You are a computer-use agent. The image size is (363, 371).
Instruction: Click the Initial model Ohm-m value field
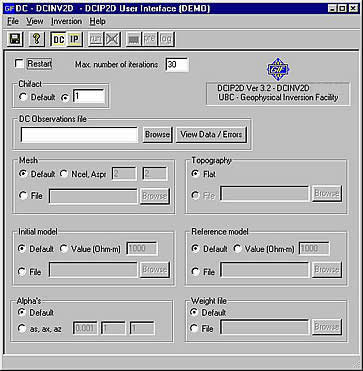(142, 249)
